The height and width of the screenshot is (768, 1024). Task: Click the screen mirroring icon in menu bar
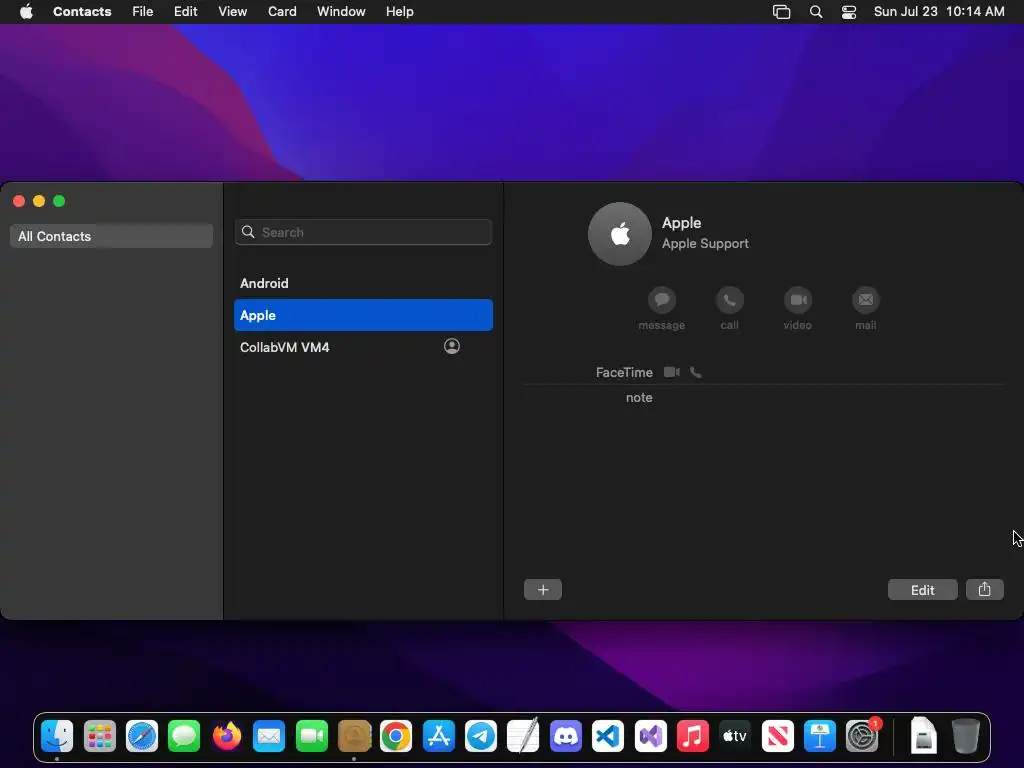click(781, 12)
